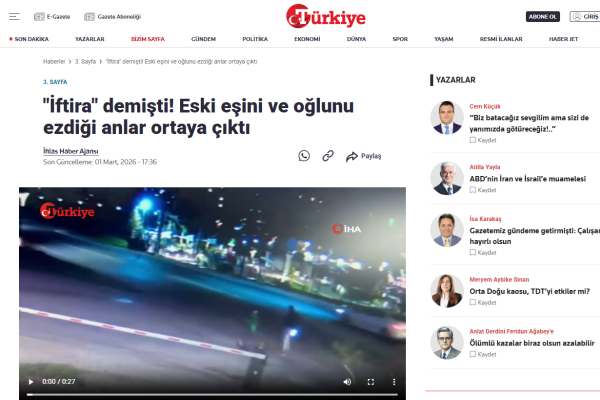Image resolution: width=600 pixels, height=400 pixels.
Task: Open the E-Gazete link
Action: 52,16
